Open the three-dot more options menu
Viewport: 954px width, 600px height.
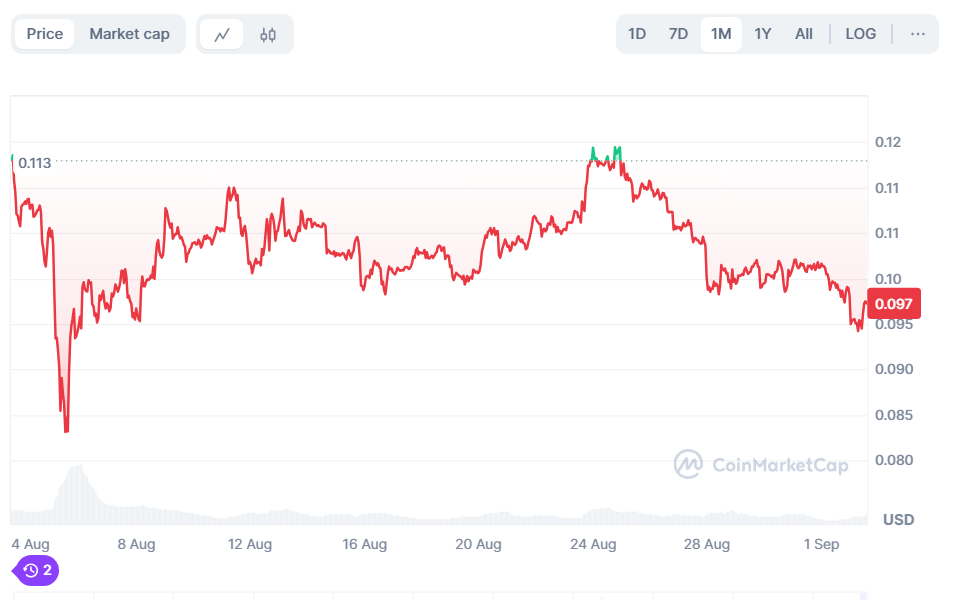coord(917,34)
